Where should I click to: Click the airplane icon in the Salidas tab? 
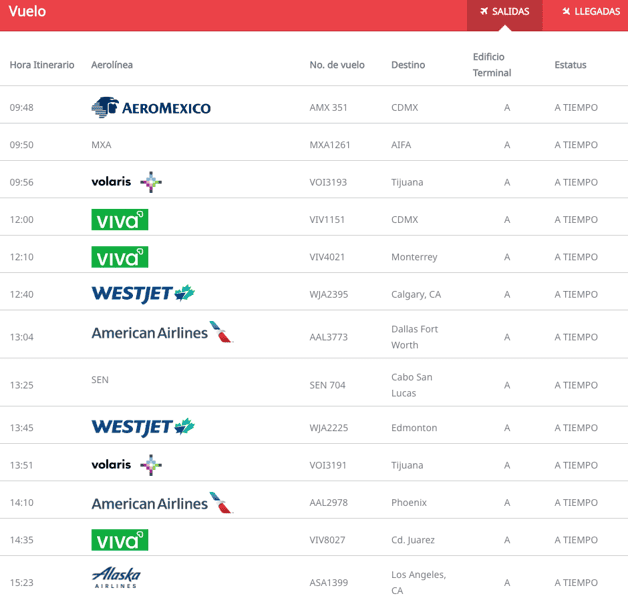pyautogui.click(x=484, y=12)
